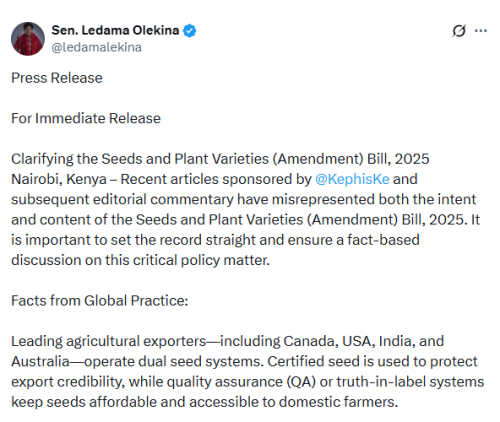Click the "Nairobi, Kenya" text
The image size is (500, 422).
coord(59,179)
